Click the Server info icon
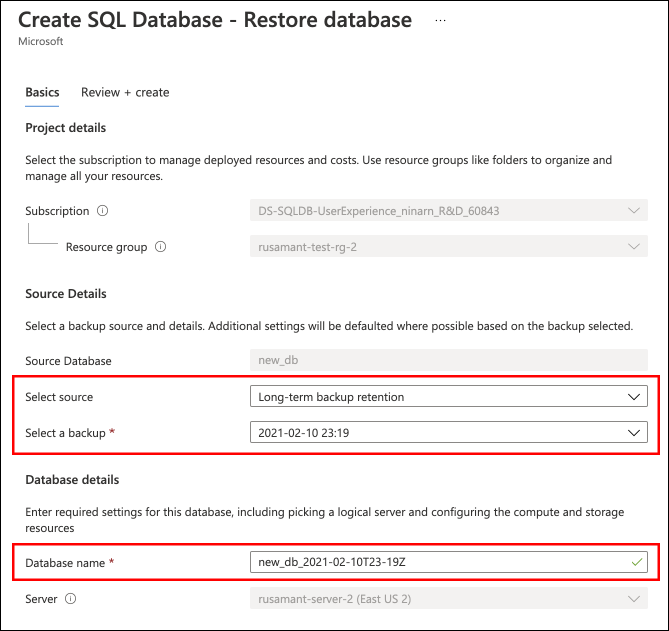Screen dimensions: 669x631 tap(71, 599)
